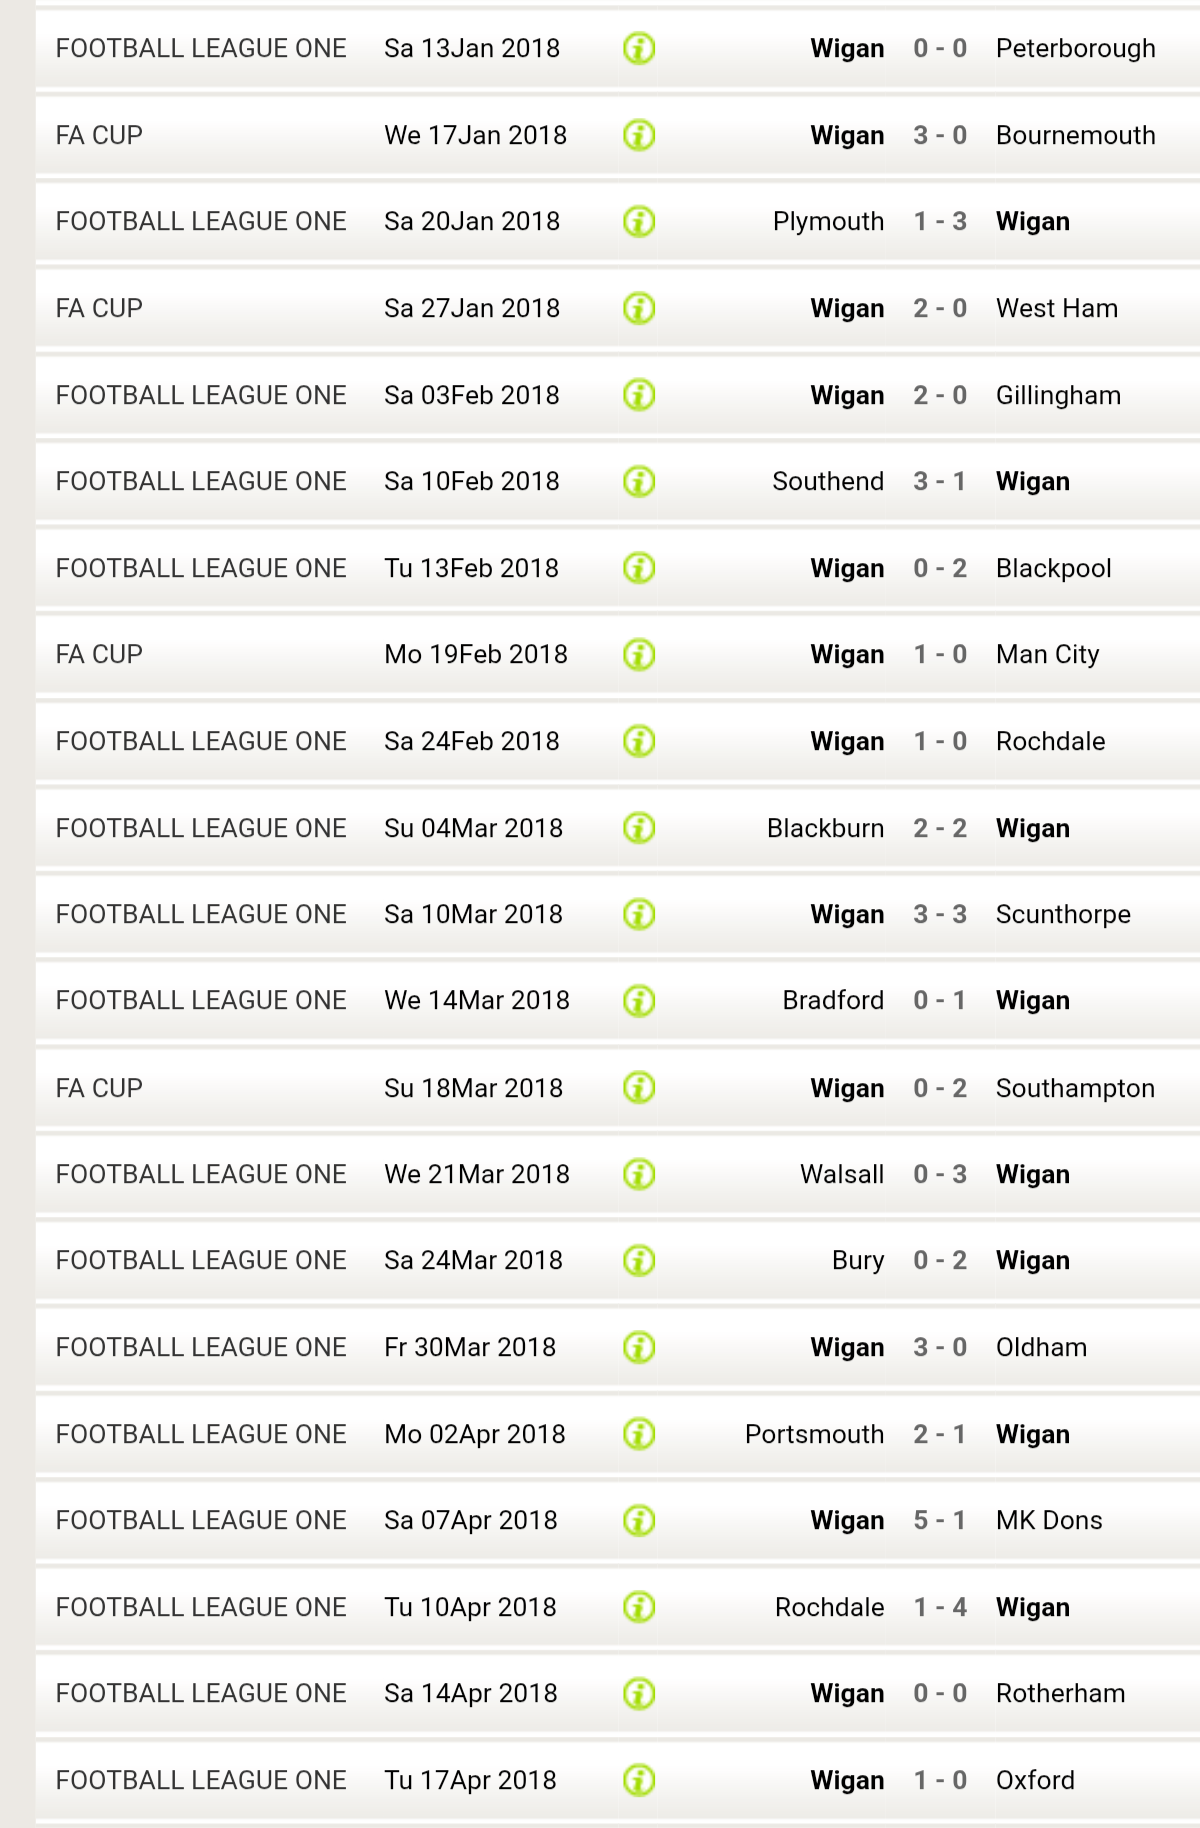Open info icon for Wigan vs West Ham
The height and width of the screenshot is (1828, 1200).
tap(639, 308)
